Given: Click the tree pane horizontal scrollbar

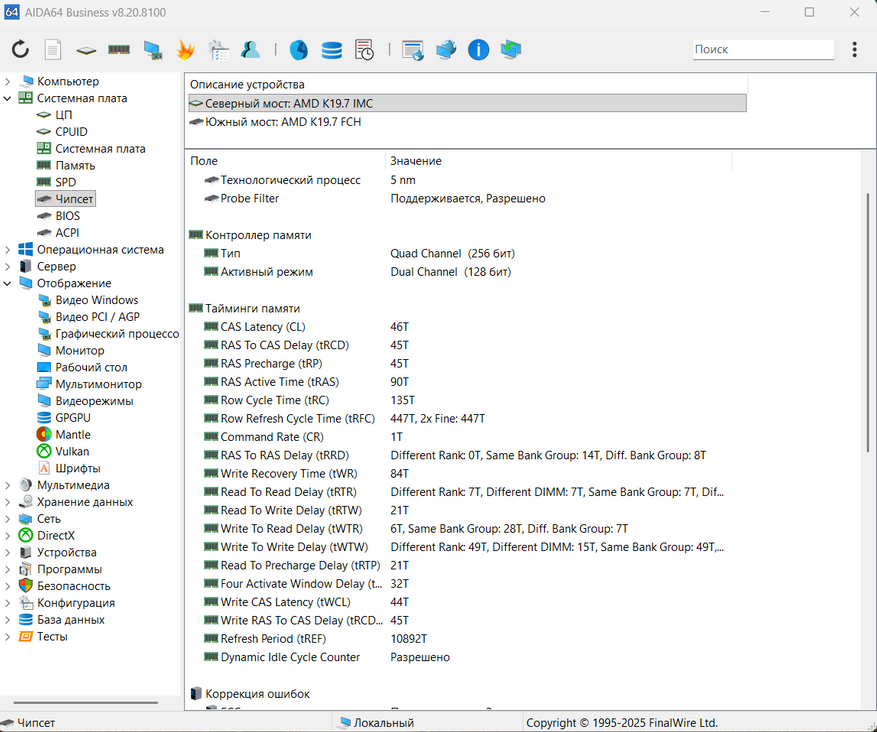Looking at the screenshot, I should coord(86,702).
